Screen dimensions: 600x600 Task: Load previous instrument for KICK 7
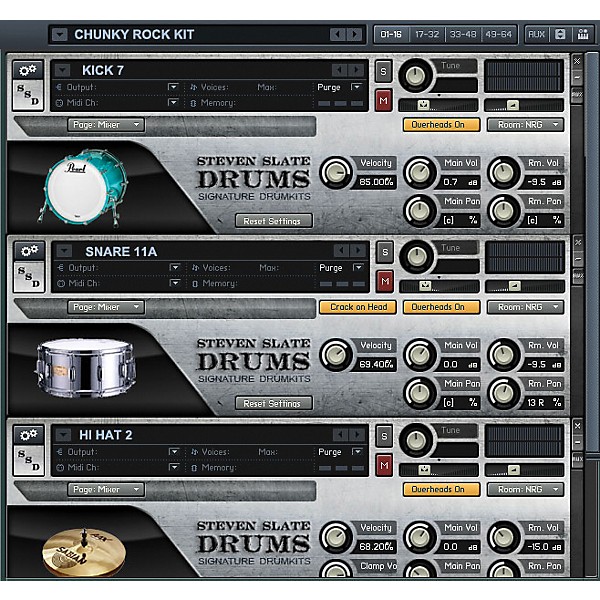click(x=339, y=70)
